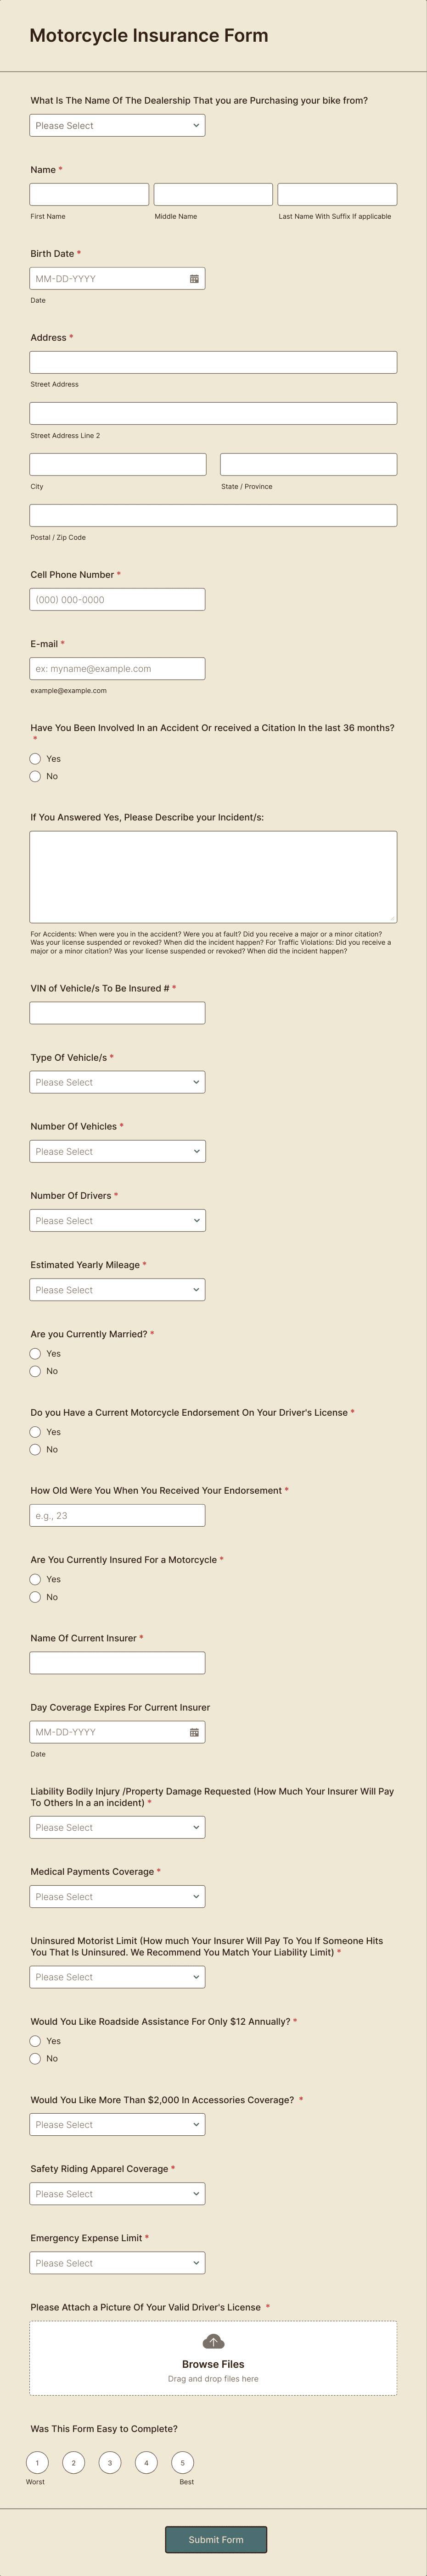This screenshot has width=427, height=2576.
Task: Open the dealership name dropdown
Action: (x=117, y=125)
